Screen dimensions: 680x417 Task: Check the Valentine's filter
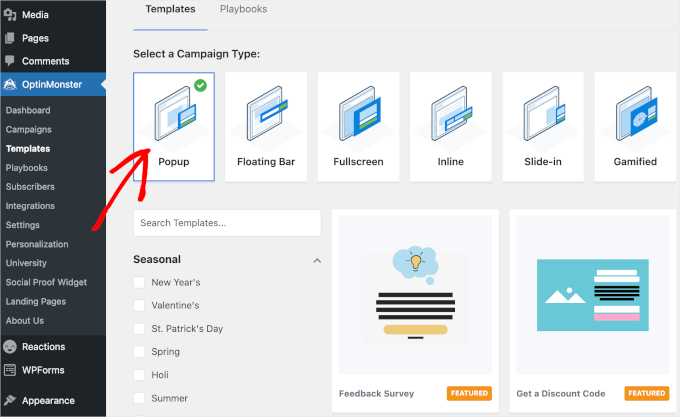click(x=139, y=306)
